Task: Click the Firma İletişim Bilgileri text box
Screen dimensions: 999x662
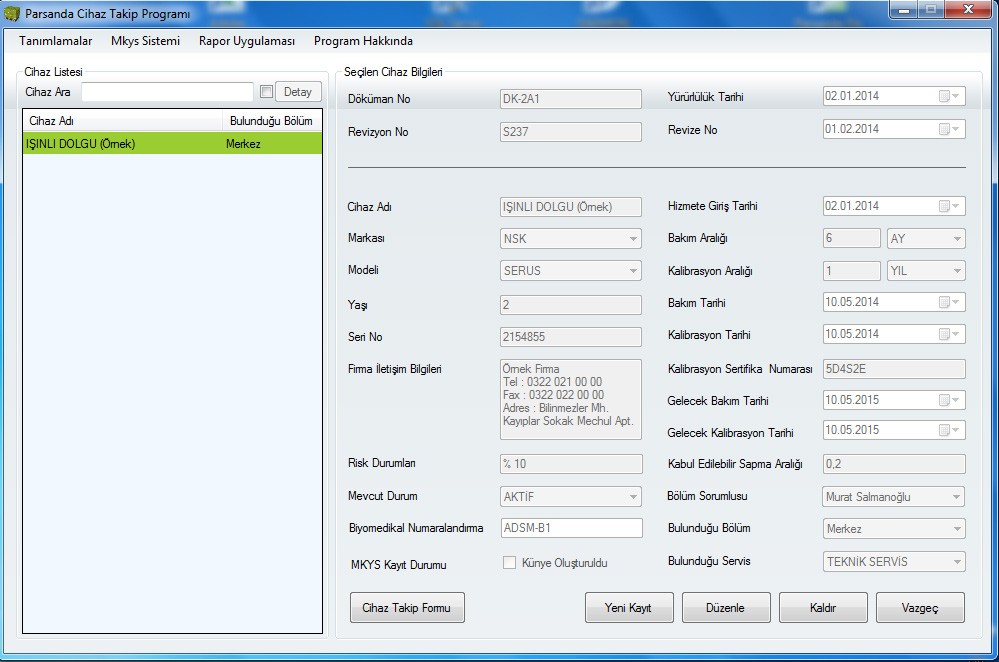Action: 571,399
